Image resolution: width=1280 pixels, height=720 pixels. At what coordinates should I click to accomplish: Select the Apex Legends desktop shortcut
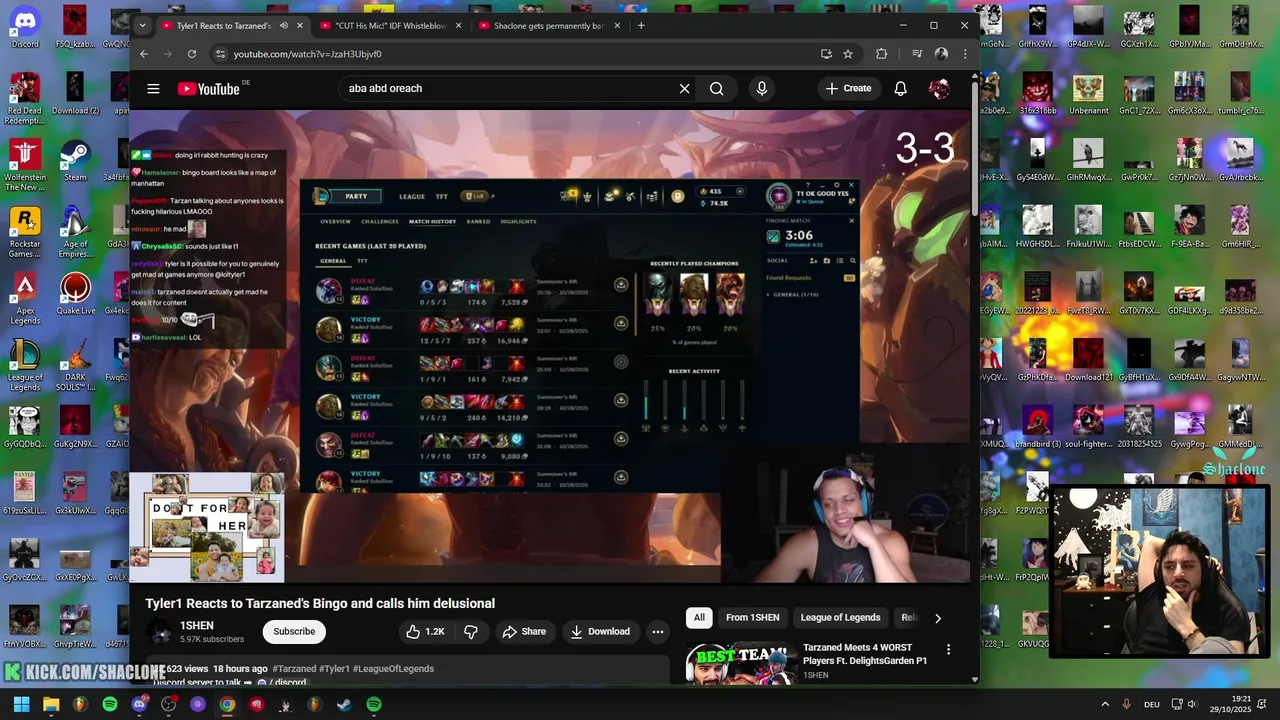point(25,300)
